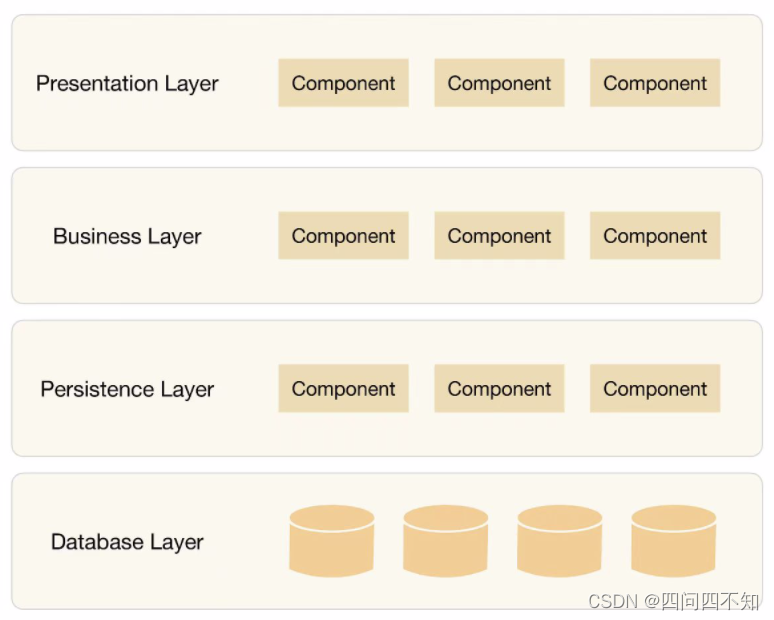The image size is (774, 620).
Task: Click middle Component in Presentation Layer
Action: 500,83
